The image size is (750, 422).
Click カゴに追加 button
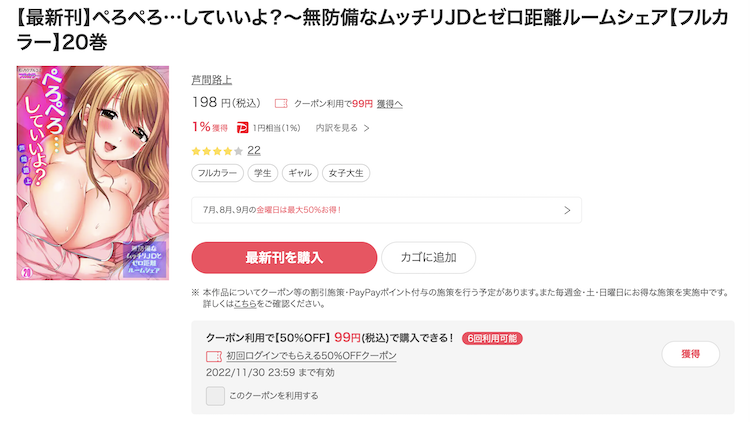pyautogui.click(x=428, y=257)
